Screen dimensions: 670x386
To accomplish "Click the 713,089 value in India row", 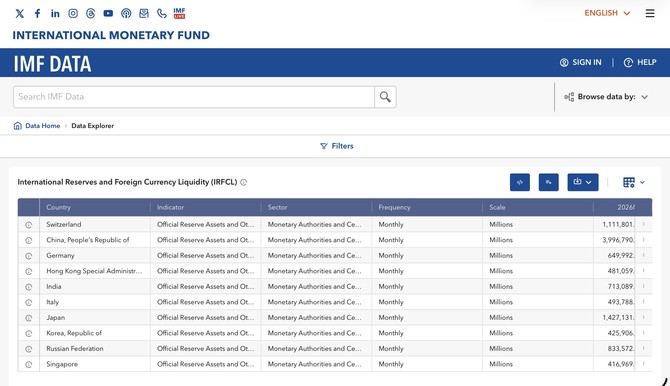I will coord(621,286).
